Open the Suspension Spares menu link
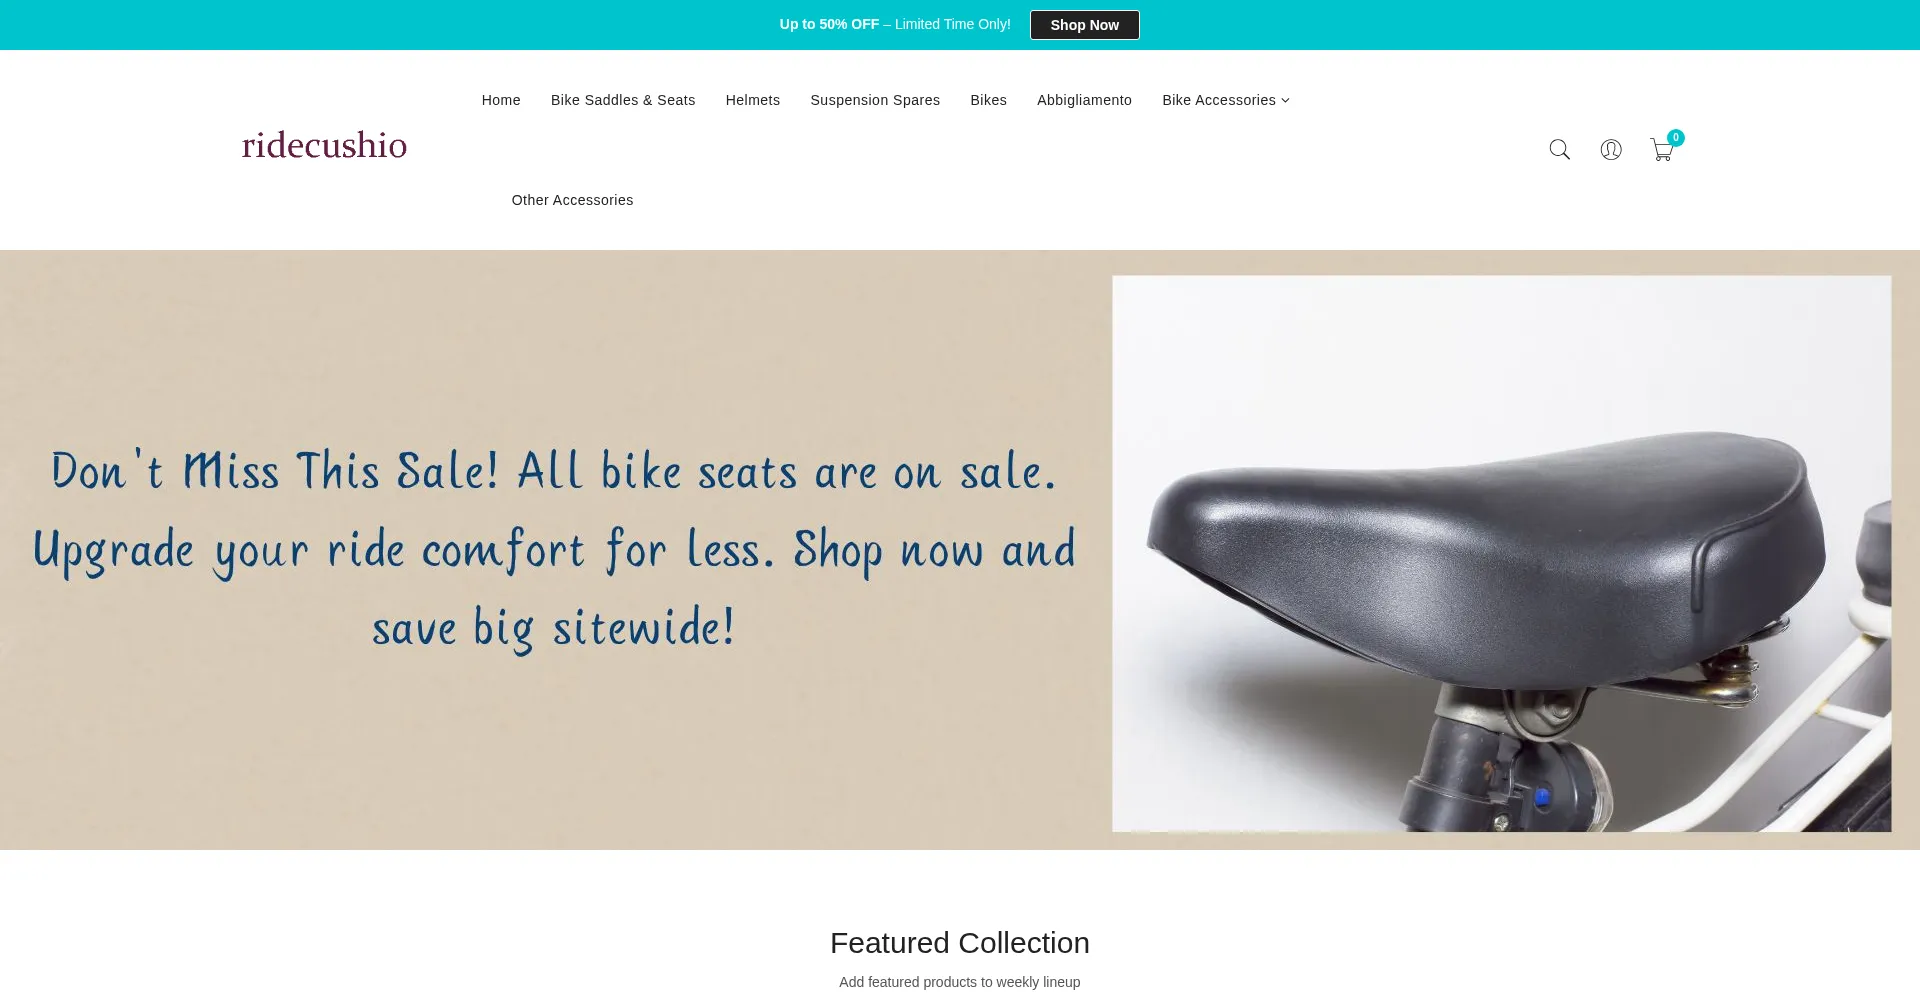The image size is (1920, 993). tap(875, 100)
